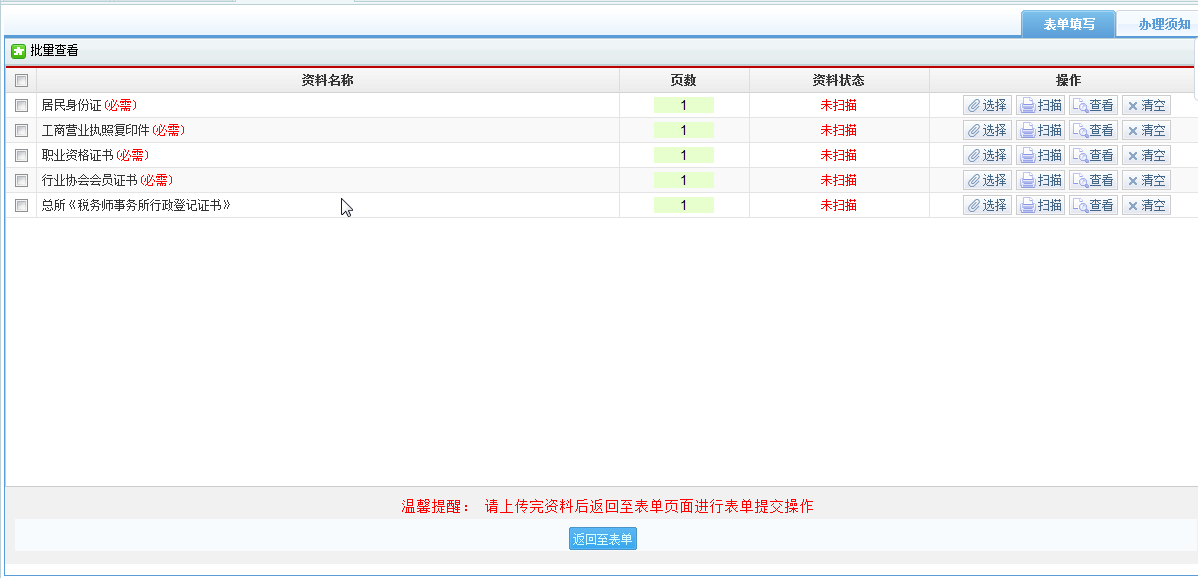
Task: Click 查看 magnifier for 工商营业执照复印件 row
Action: [x=1093, y=130]
